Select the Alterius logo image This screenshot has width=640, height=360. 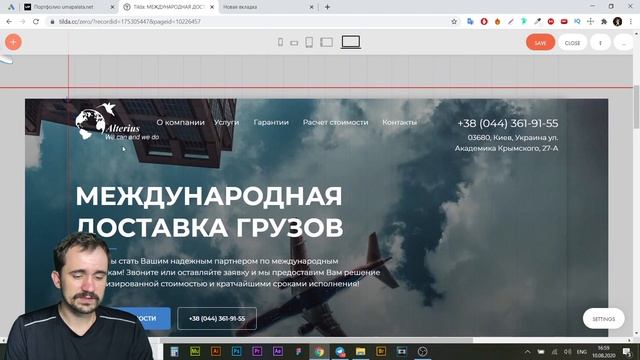click(x=117, y=121)
